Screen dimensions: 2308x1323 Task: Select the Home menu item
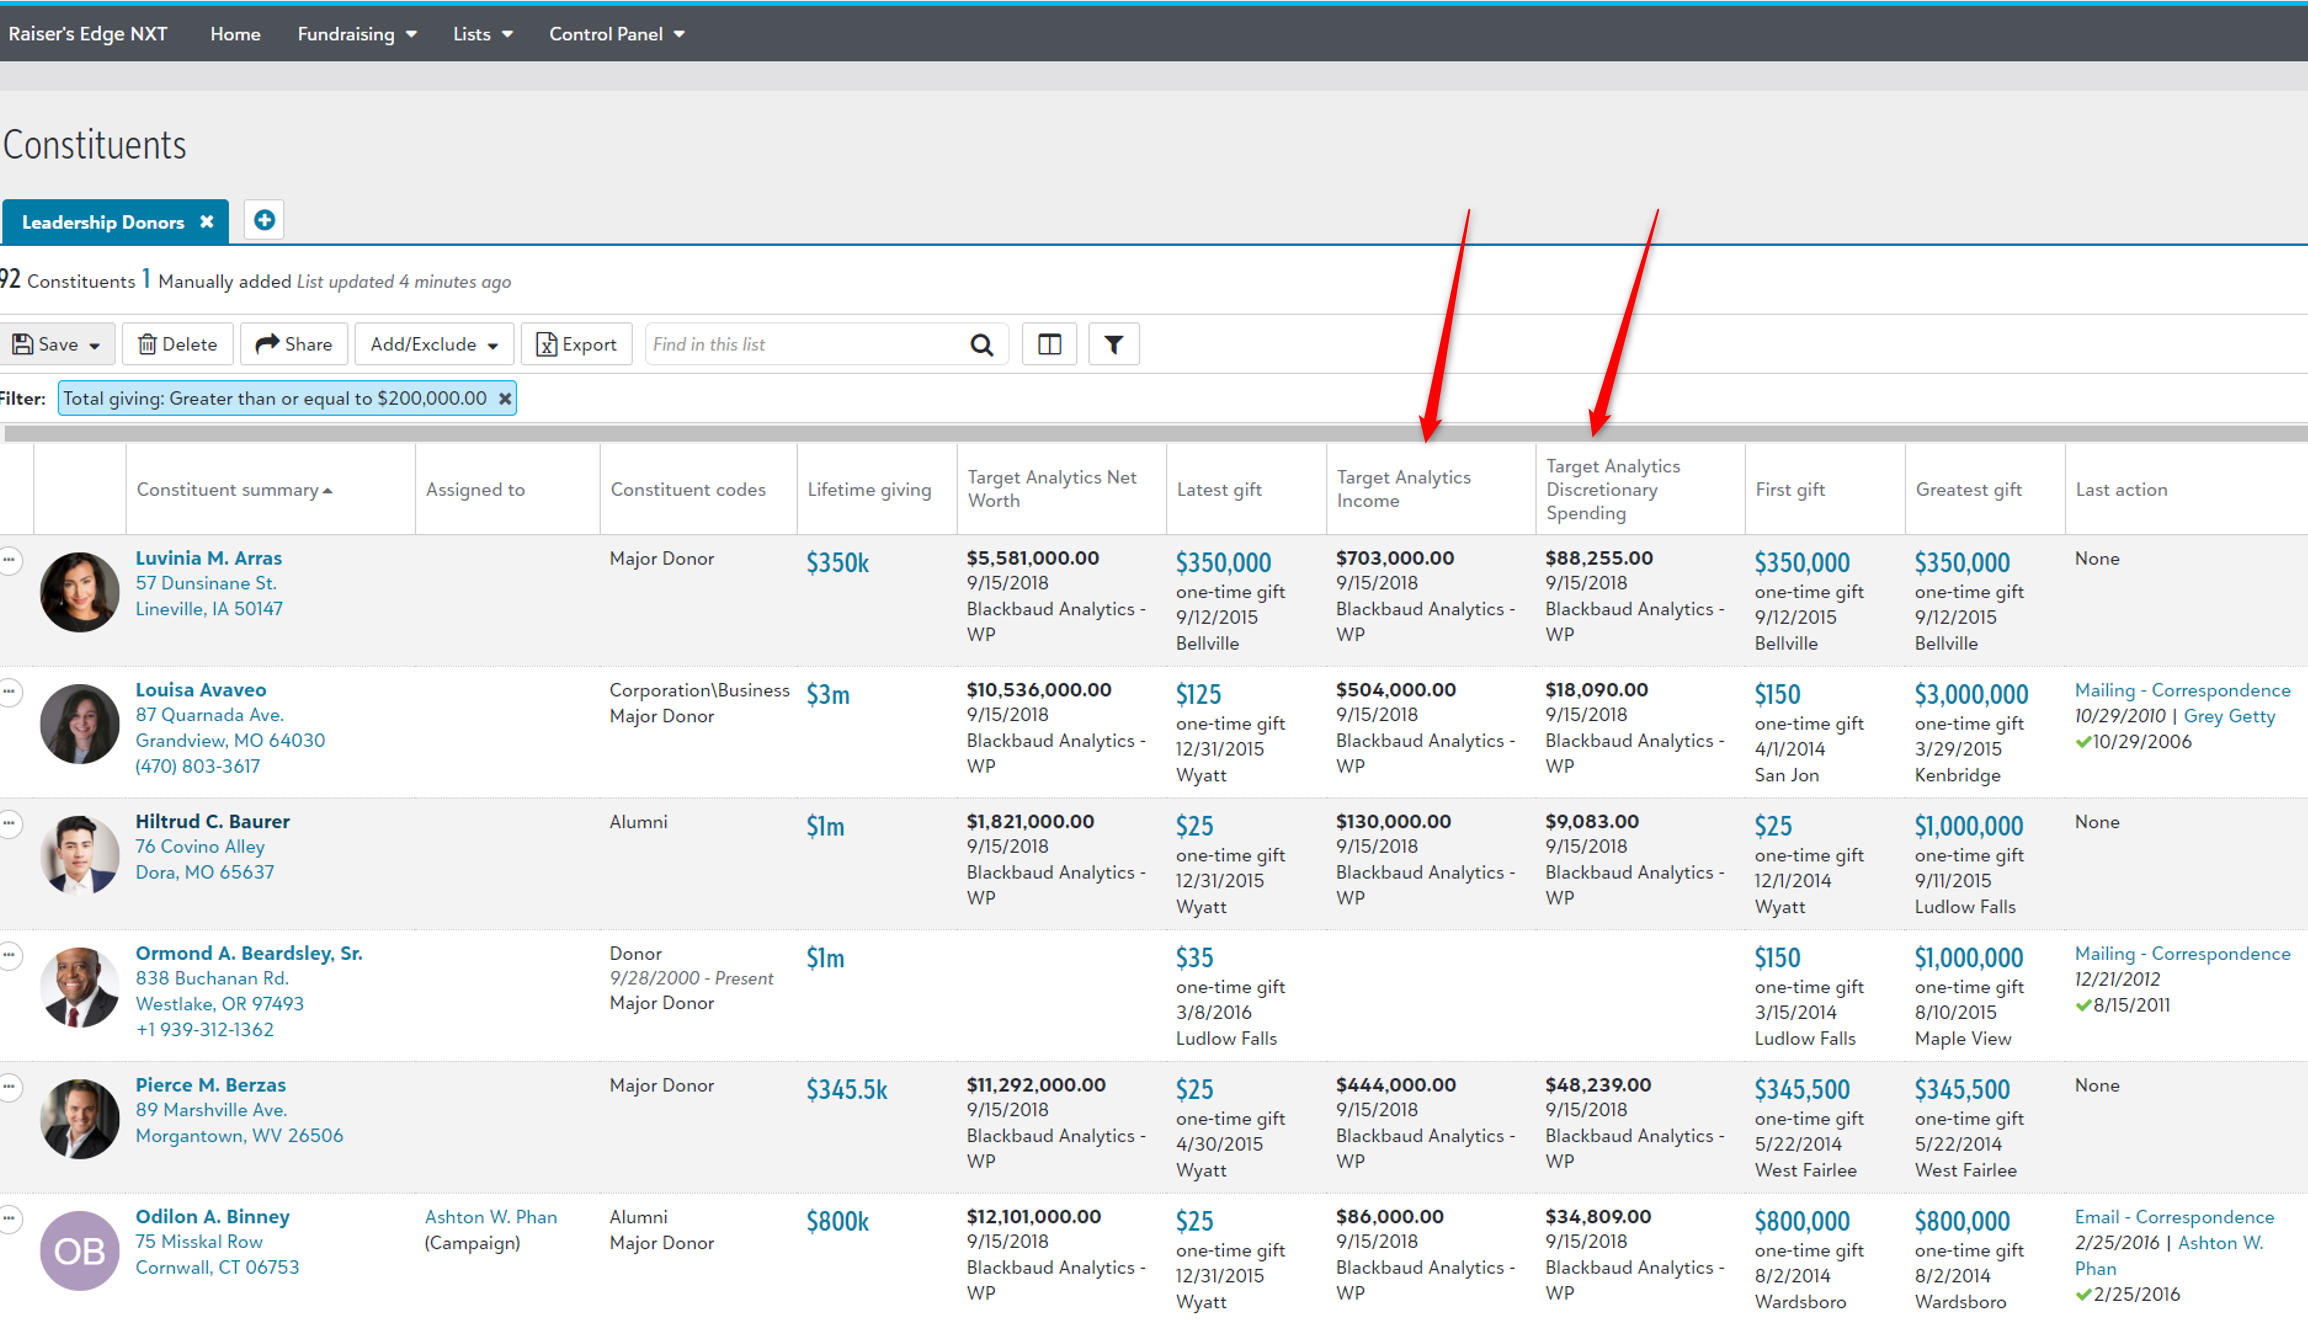(234, 33)
